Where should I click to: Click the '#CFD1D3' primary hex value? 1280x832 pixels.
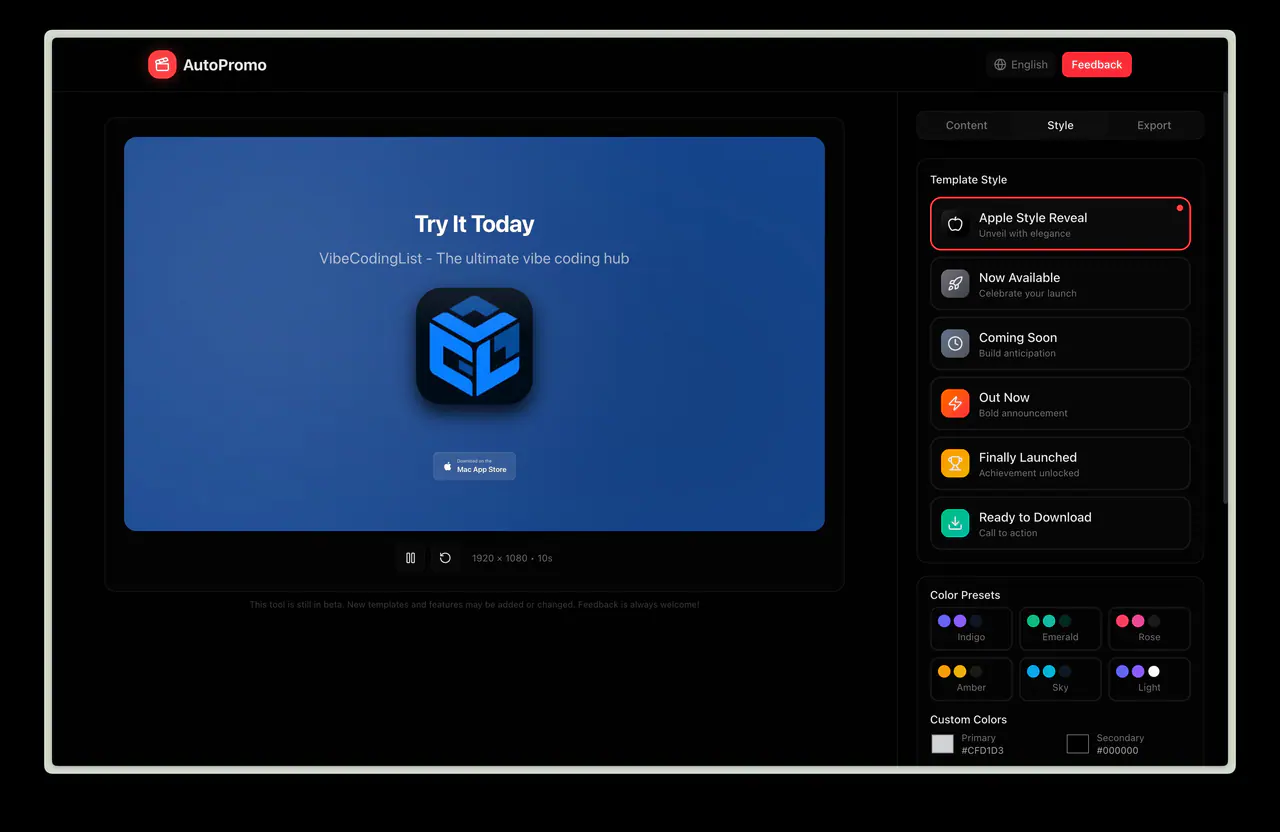982,750
